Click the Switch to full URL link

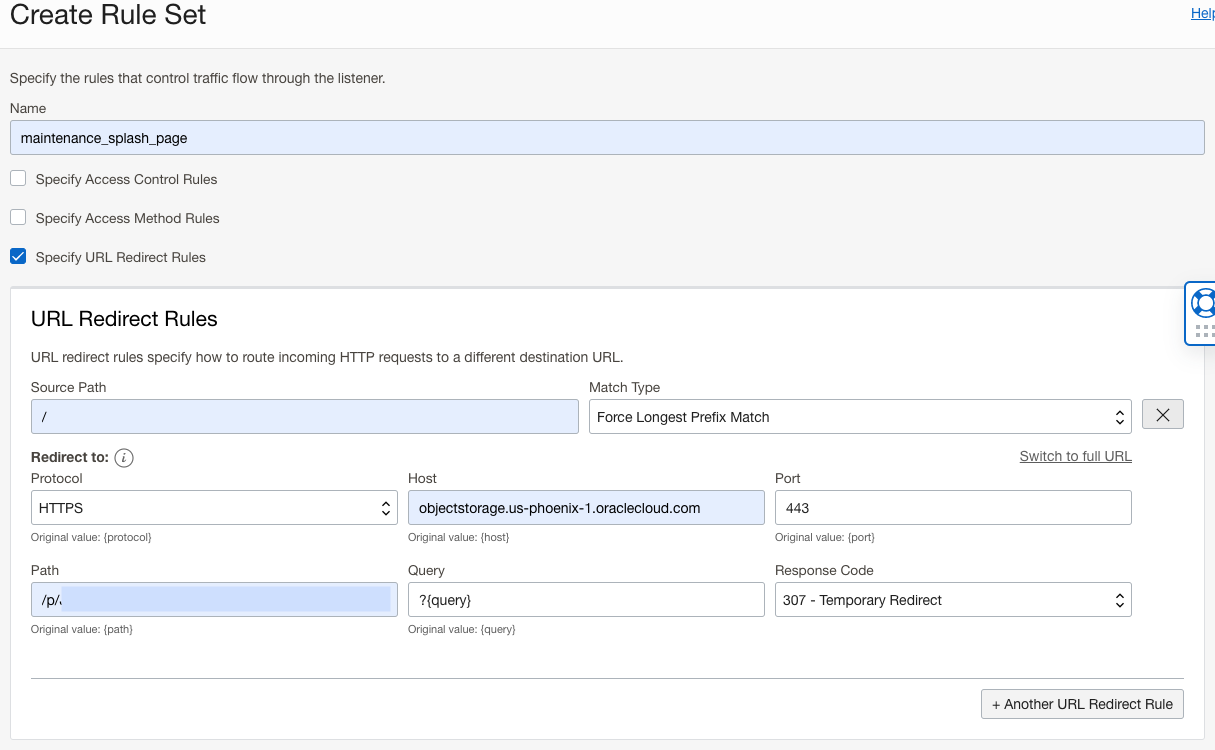pyautogui.click(x=1075, y=456)
